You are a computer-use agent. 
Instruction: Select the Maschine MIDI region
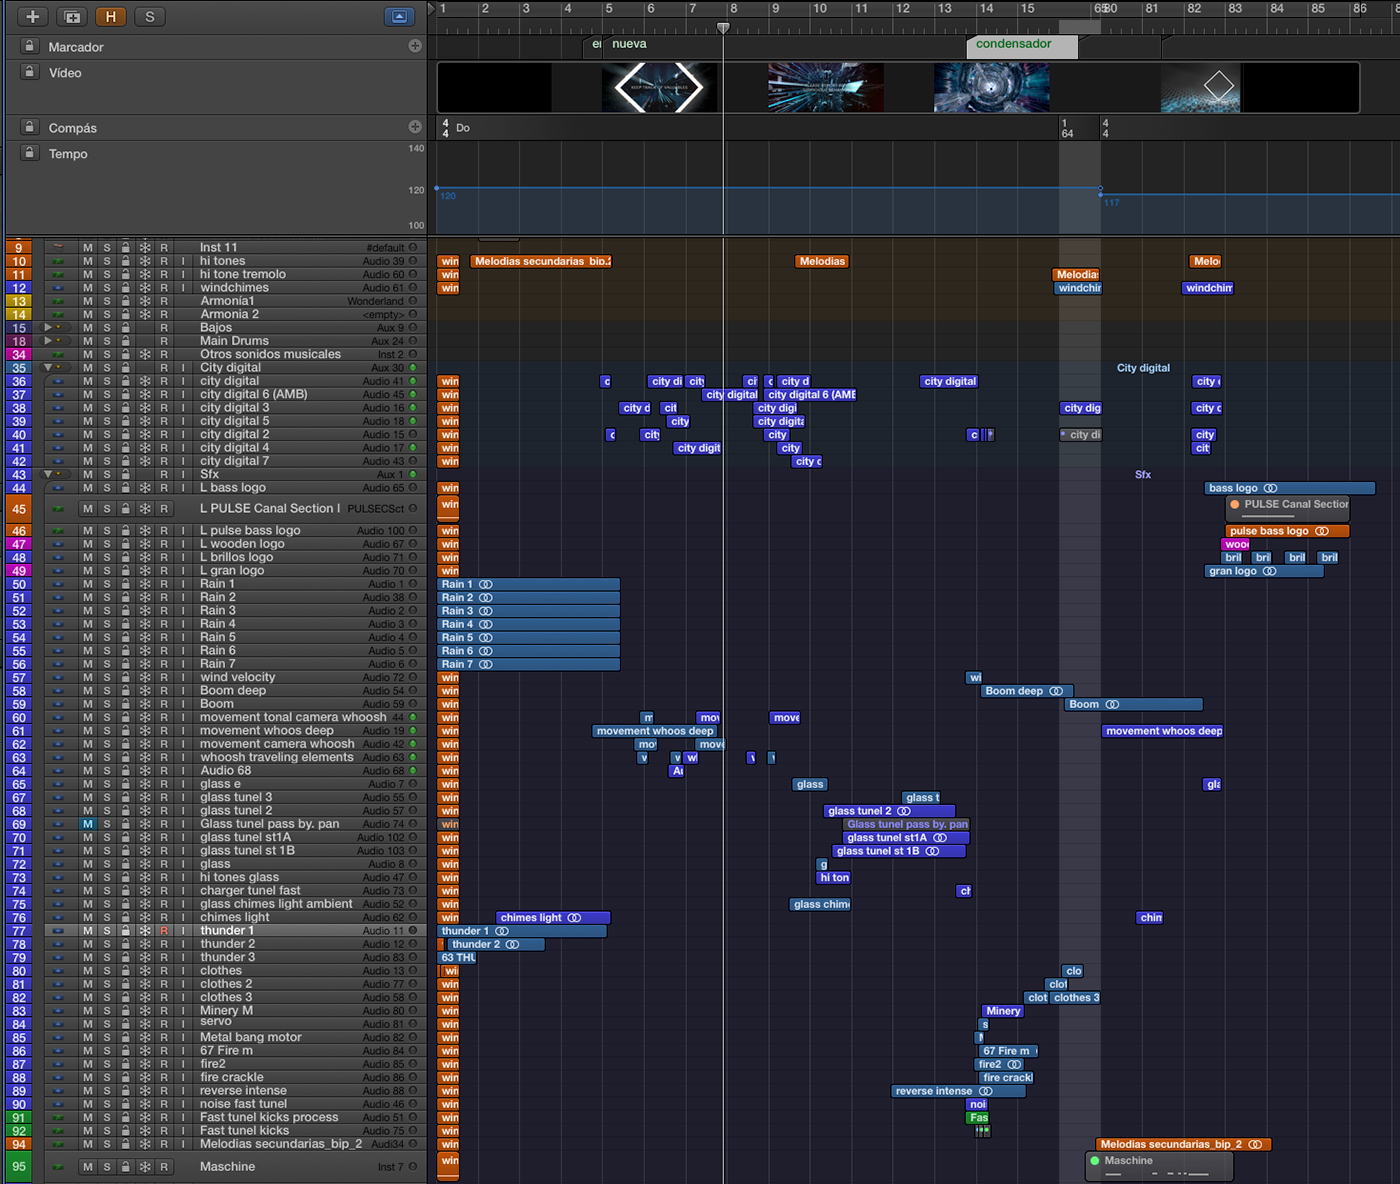click(1159, 1167)
